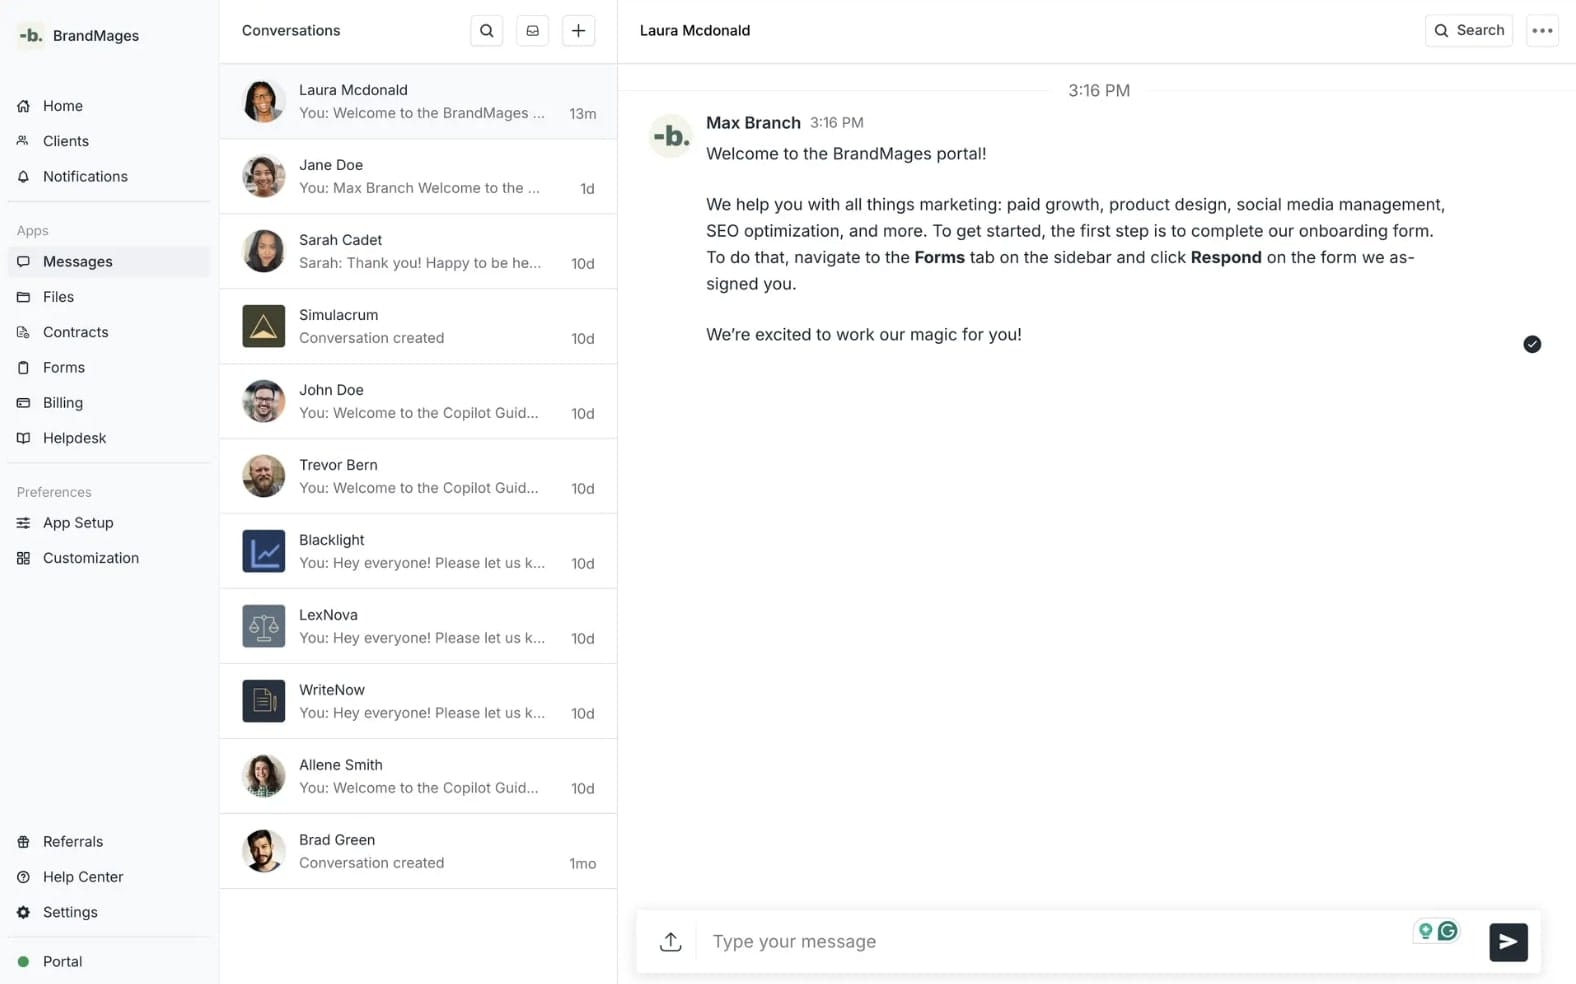
Task: Open the three-dot more options menu
Action: tap(1542, 31)
